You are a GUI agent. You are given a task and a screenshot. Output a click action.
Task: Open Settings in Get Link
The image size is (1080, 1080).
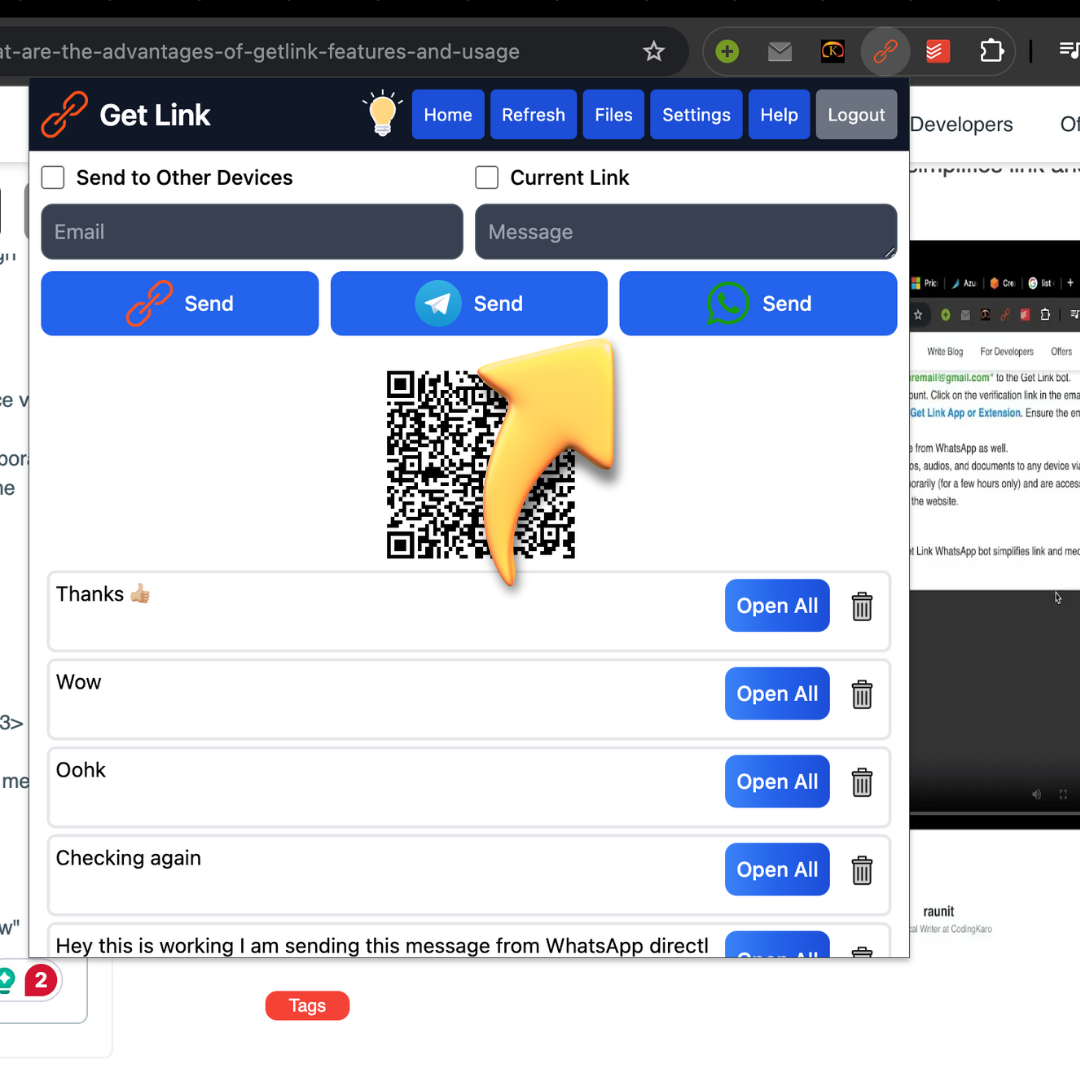click(696, 114)
